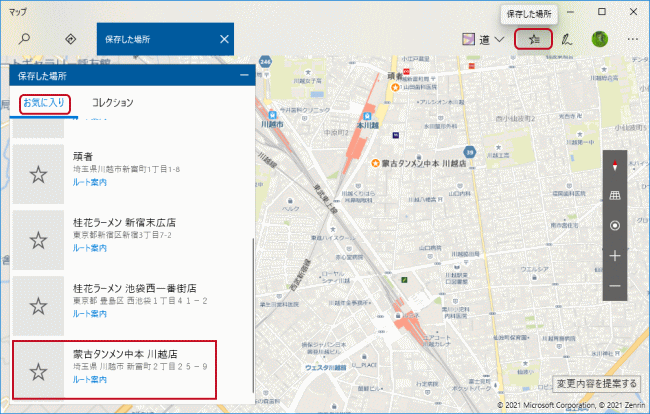
Task: Zoom in with the plus button
Action: tap(615, 256)
